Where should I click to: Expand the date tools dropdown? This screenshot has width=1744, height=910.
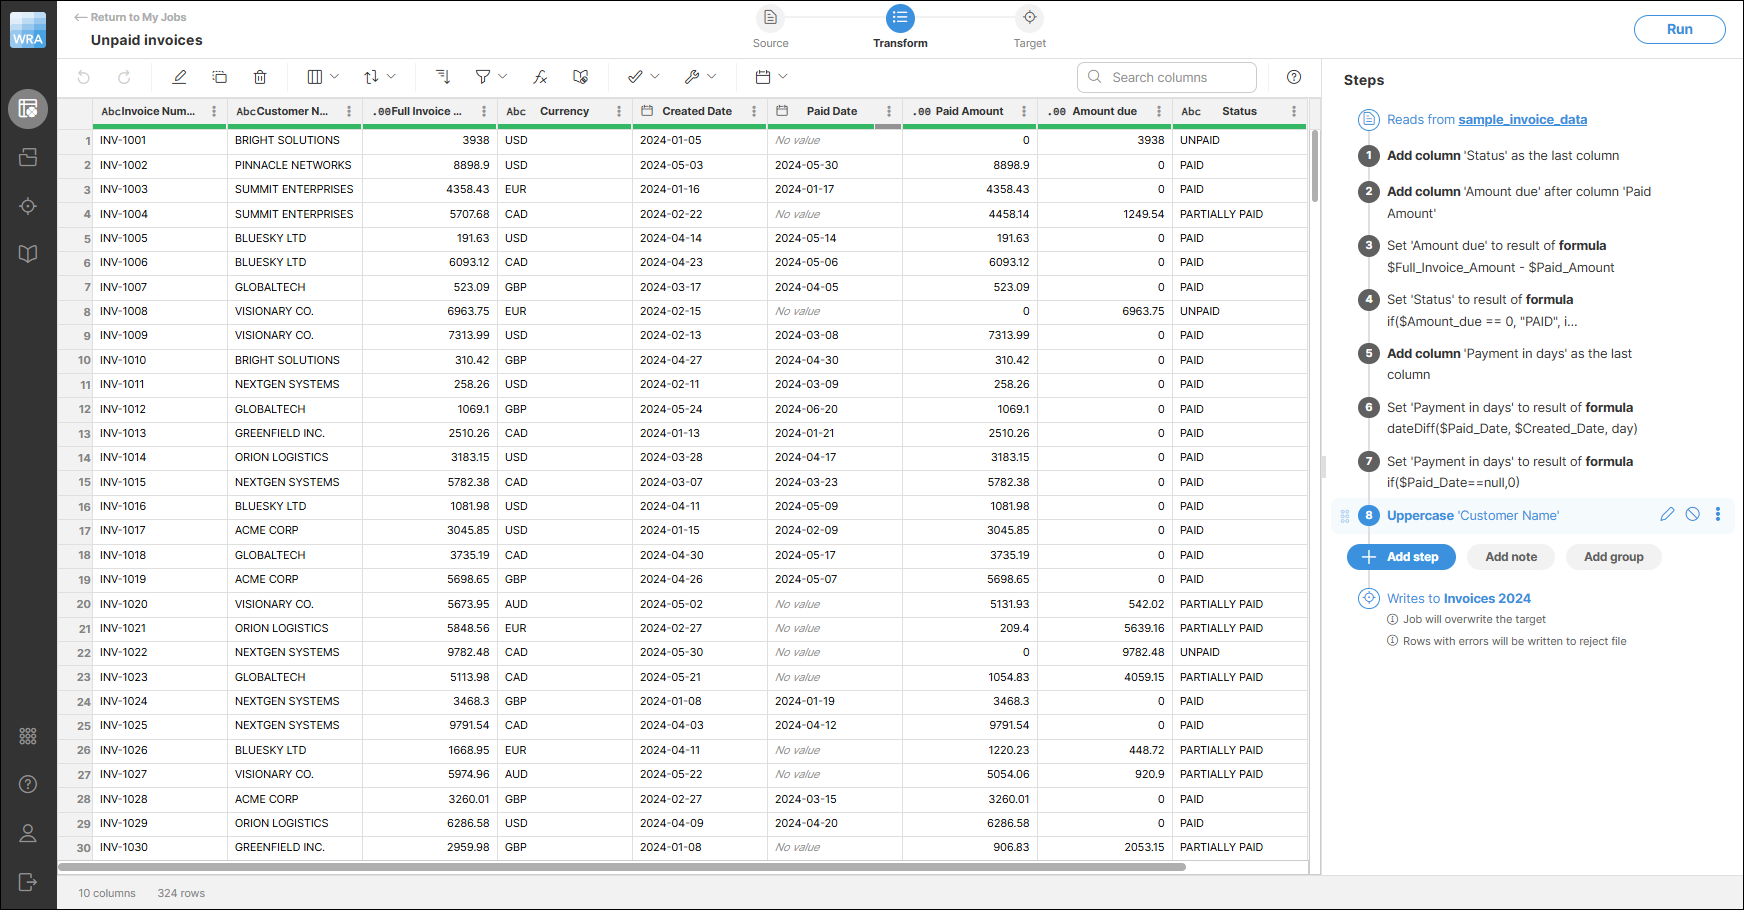point(770,77)
